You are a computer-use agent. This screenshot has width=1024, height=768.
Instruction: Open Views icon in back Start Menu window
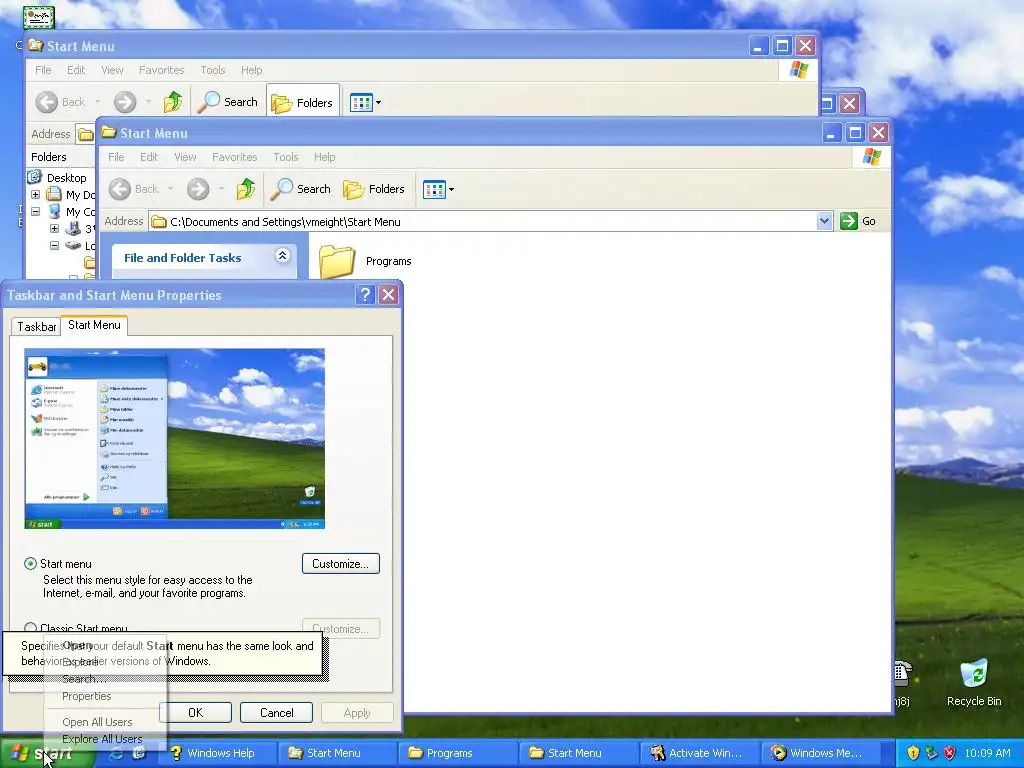click(x=360, y=103)
